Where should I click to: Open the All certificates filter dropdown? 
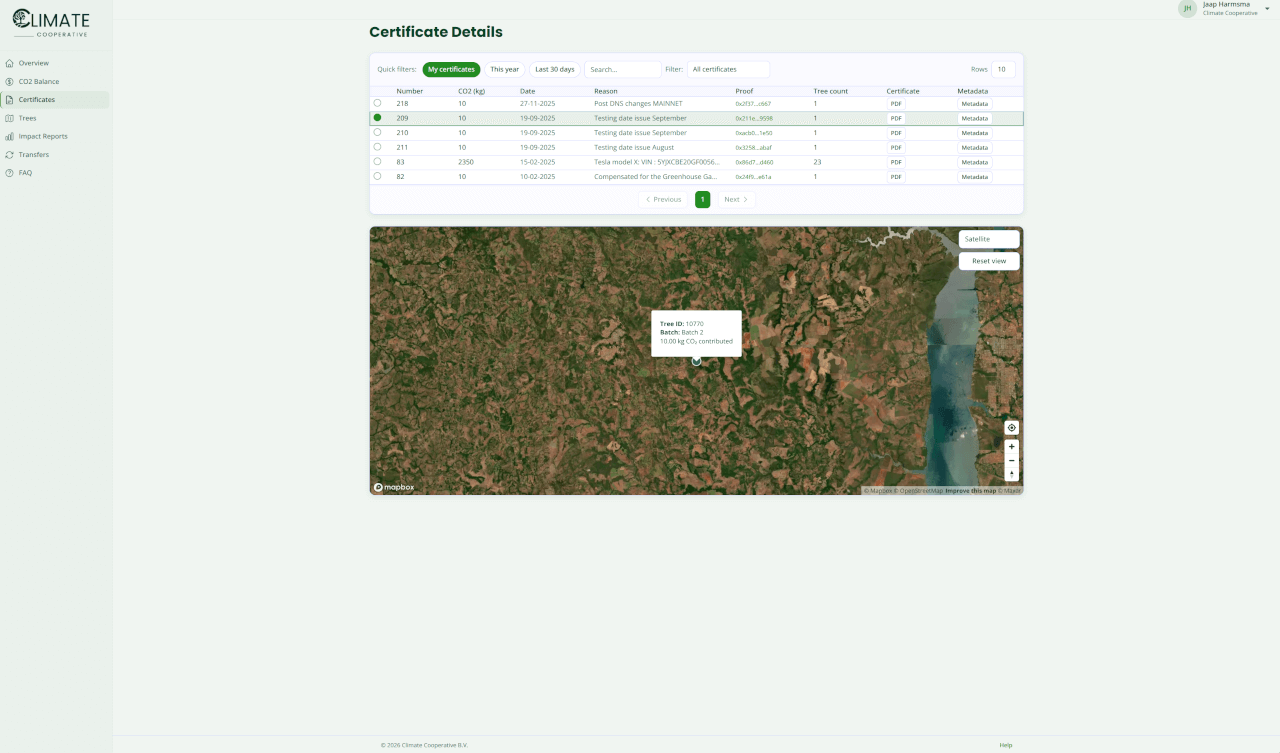729,69
